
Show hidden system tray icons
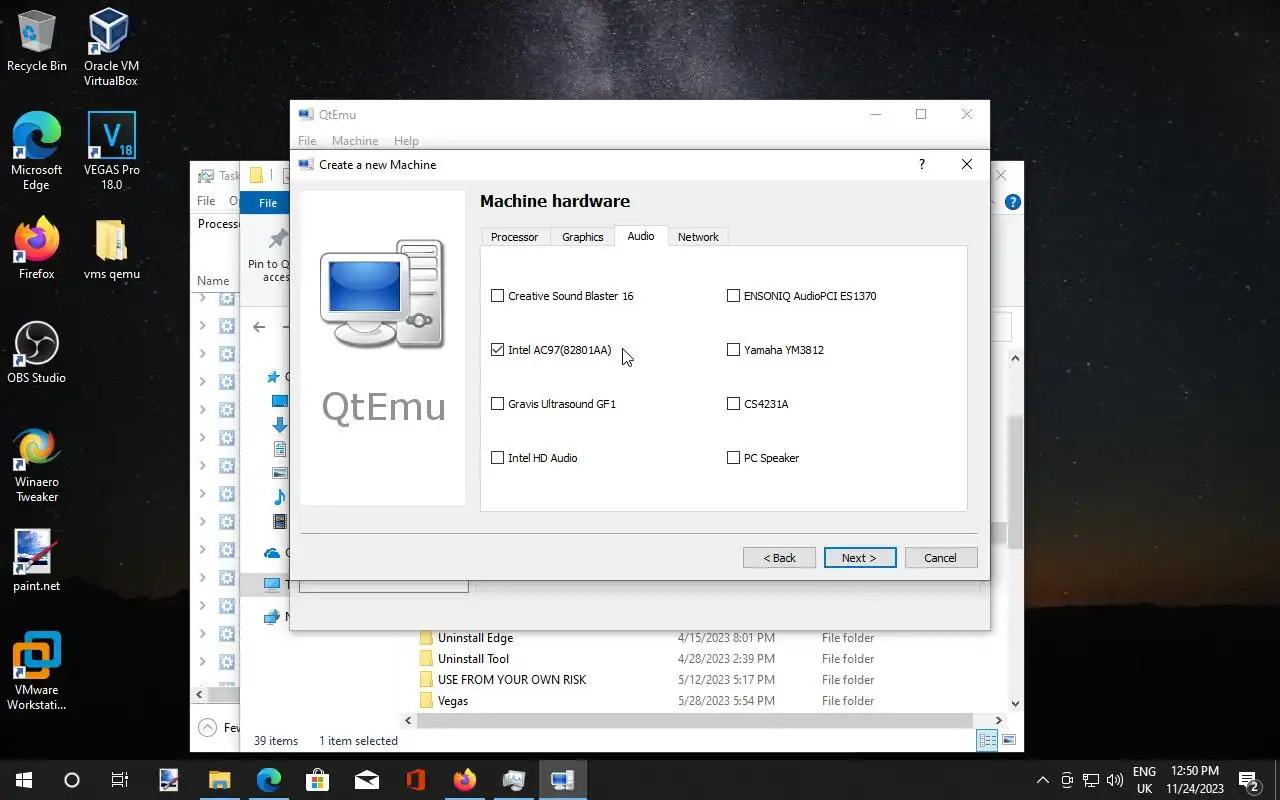[x=1043, y=780]
